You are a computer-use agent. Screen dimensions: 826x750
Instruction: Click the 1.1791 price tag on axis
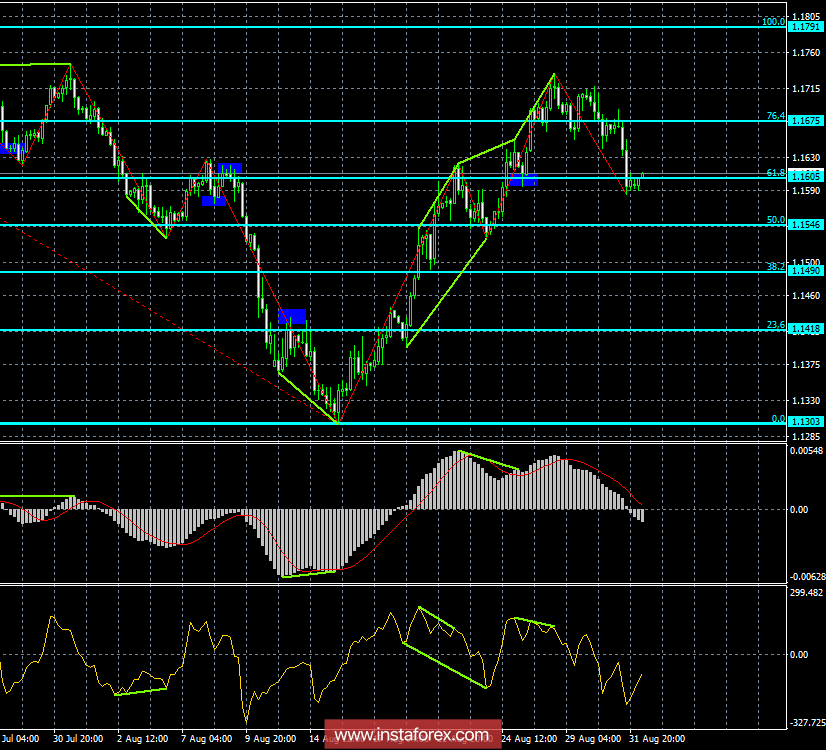pos(805,27)
